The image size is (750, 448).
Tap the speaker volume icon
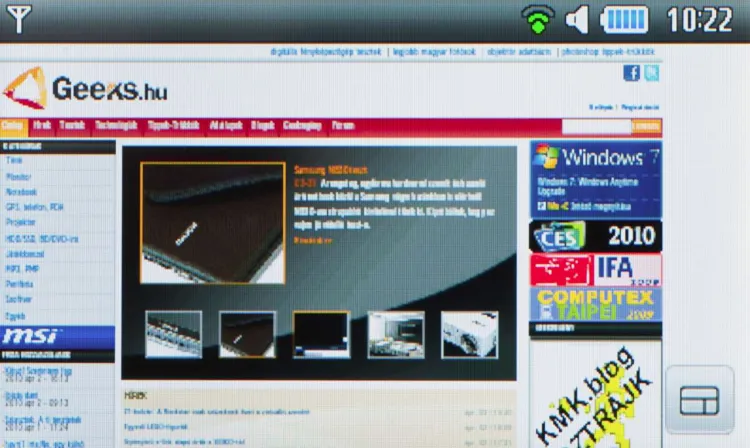pyautogui.click(x=577, y=20)
